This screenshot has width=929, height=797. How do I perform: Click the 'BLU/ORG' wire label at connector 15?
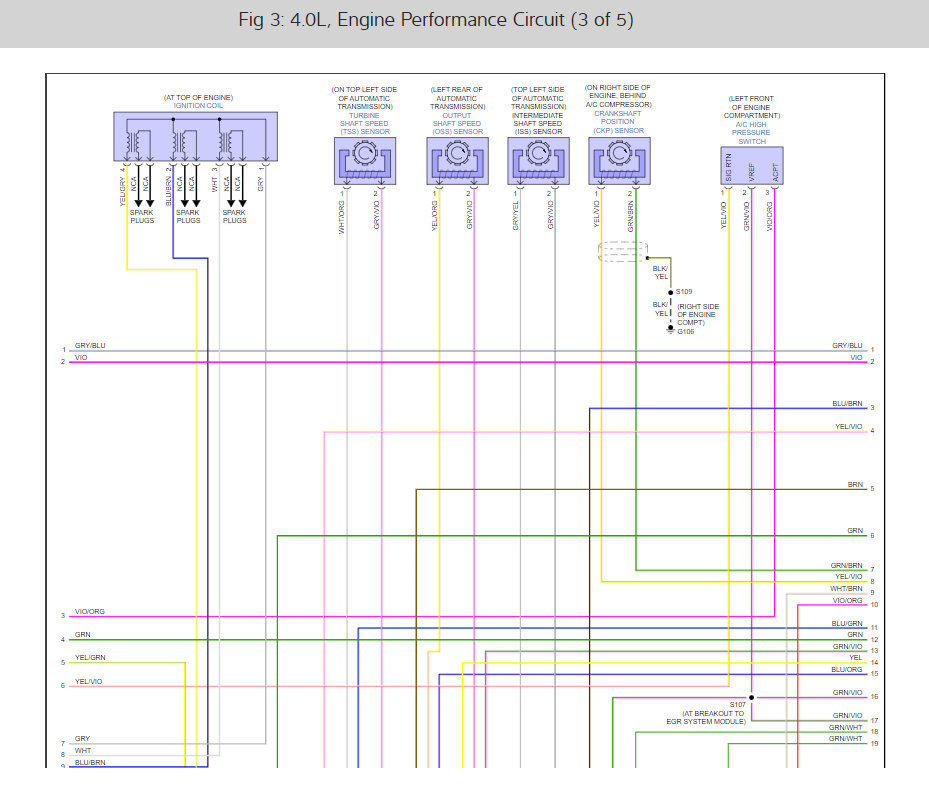[x=847, y=669]
